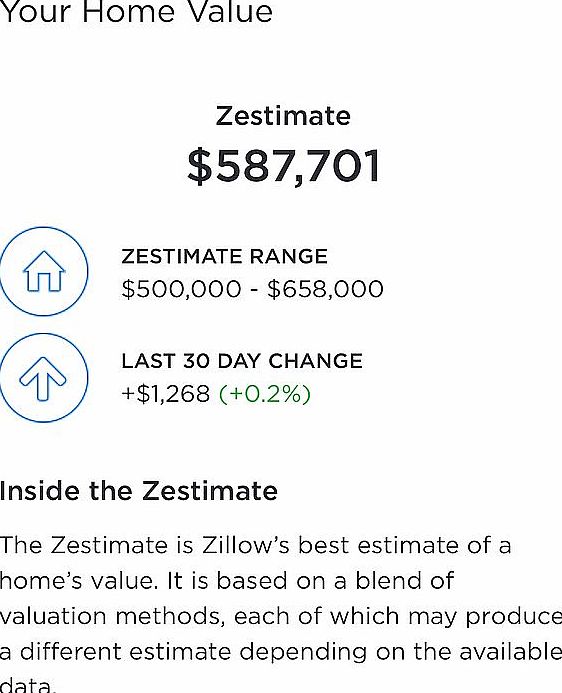Click the lower range value $658,000
Viewport: 562px width, 693px height.
(x=325, y=289)
